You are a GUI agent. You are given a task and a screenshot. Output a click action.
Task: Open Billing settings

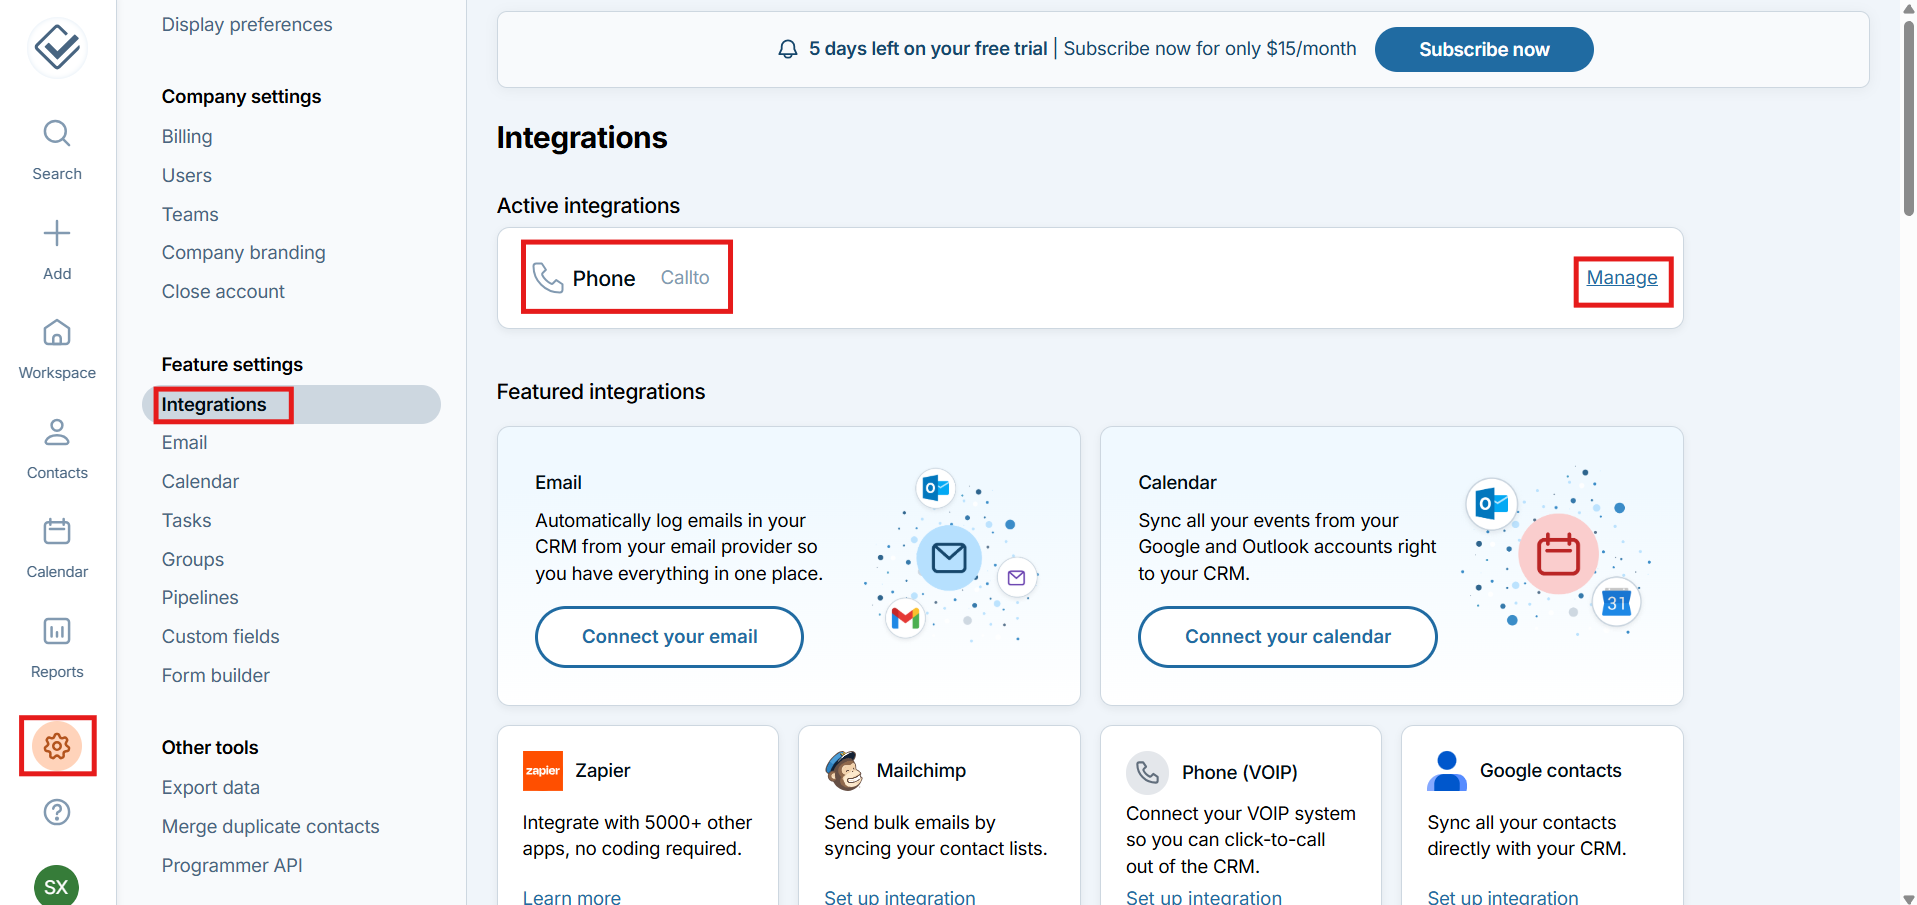pyautogui.click(x=187, y=136)
